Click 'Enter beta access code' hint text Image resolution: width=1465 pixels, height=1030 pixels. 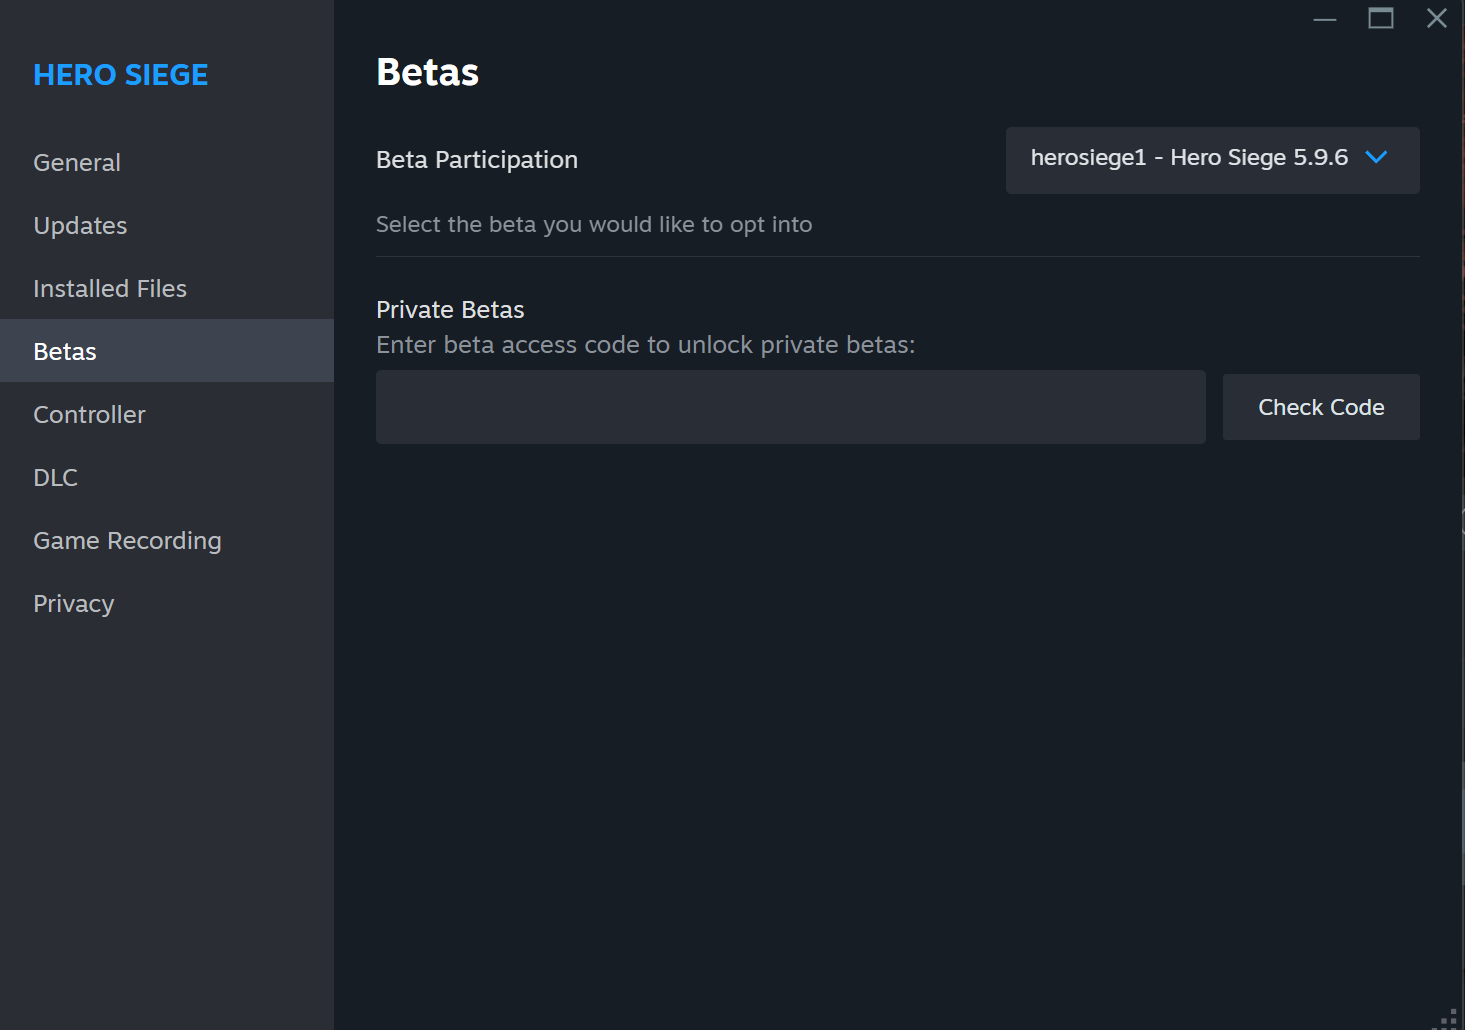pos(645,345)
